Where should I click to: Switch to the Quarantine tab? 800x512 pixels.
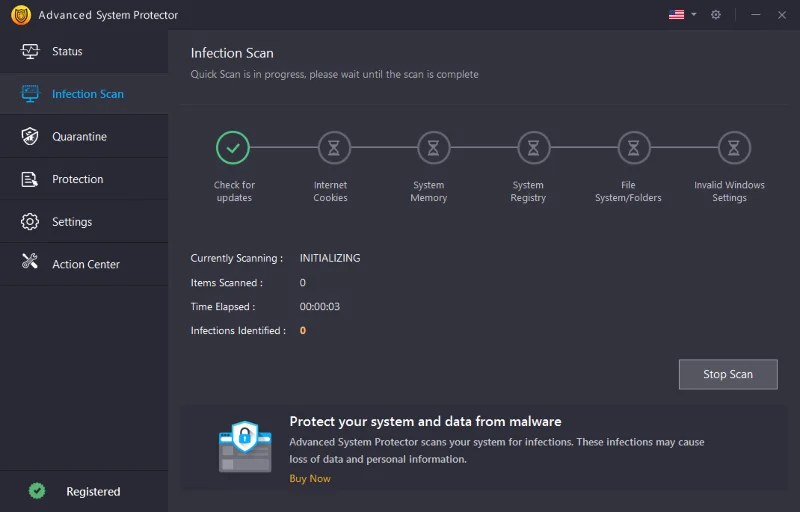click(x=79, y=137)
